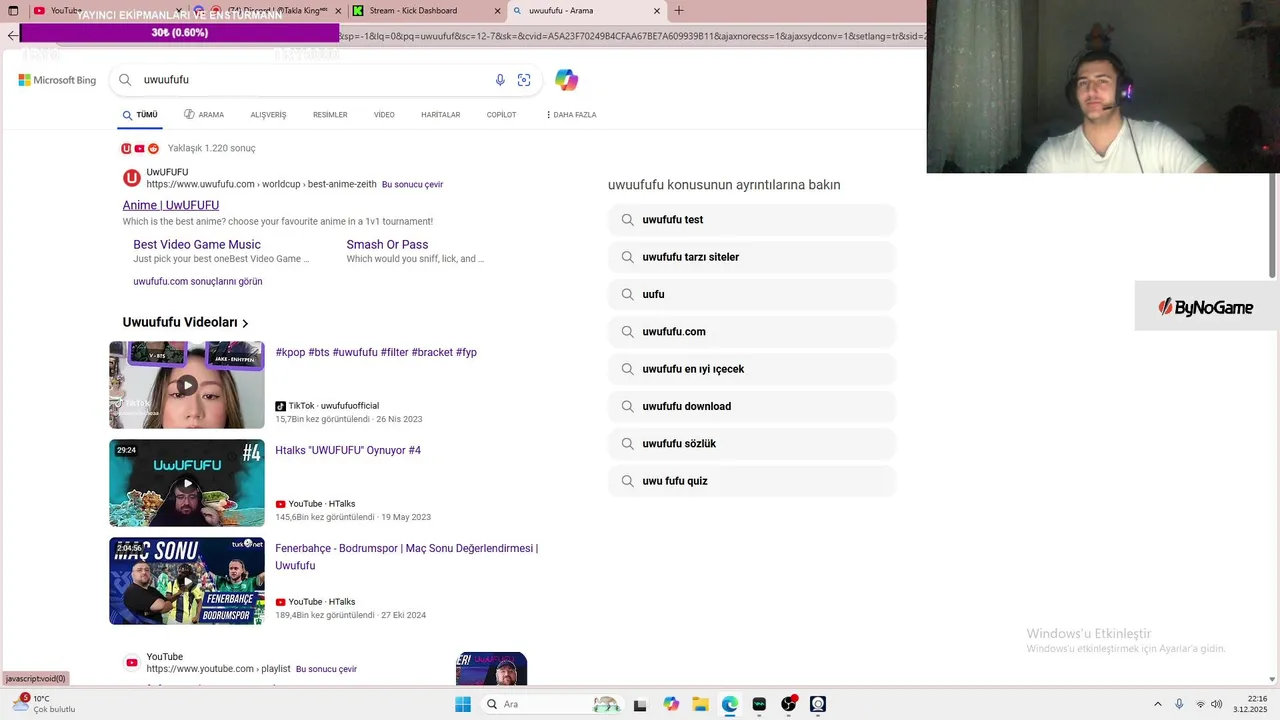
Task: Open the Copilot icon beside the search box
Action: [567, 80]
